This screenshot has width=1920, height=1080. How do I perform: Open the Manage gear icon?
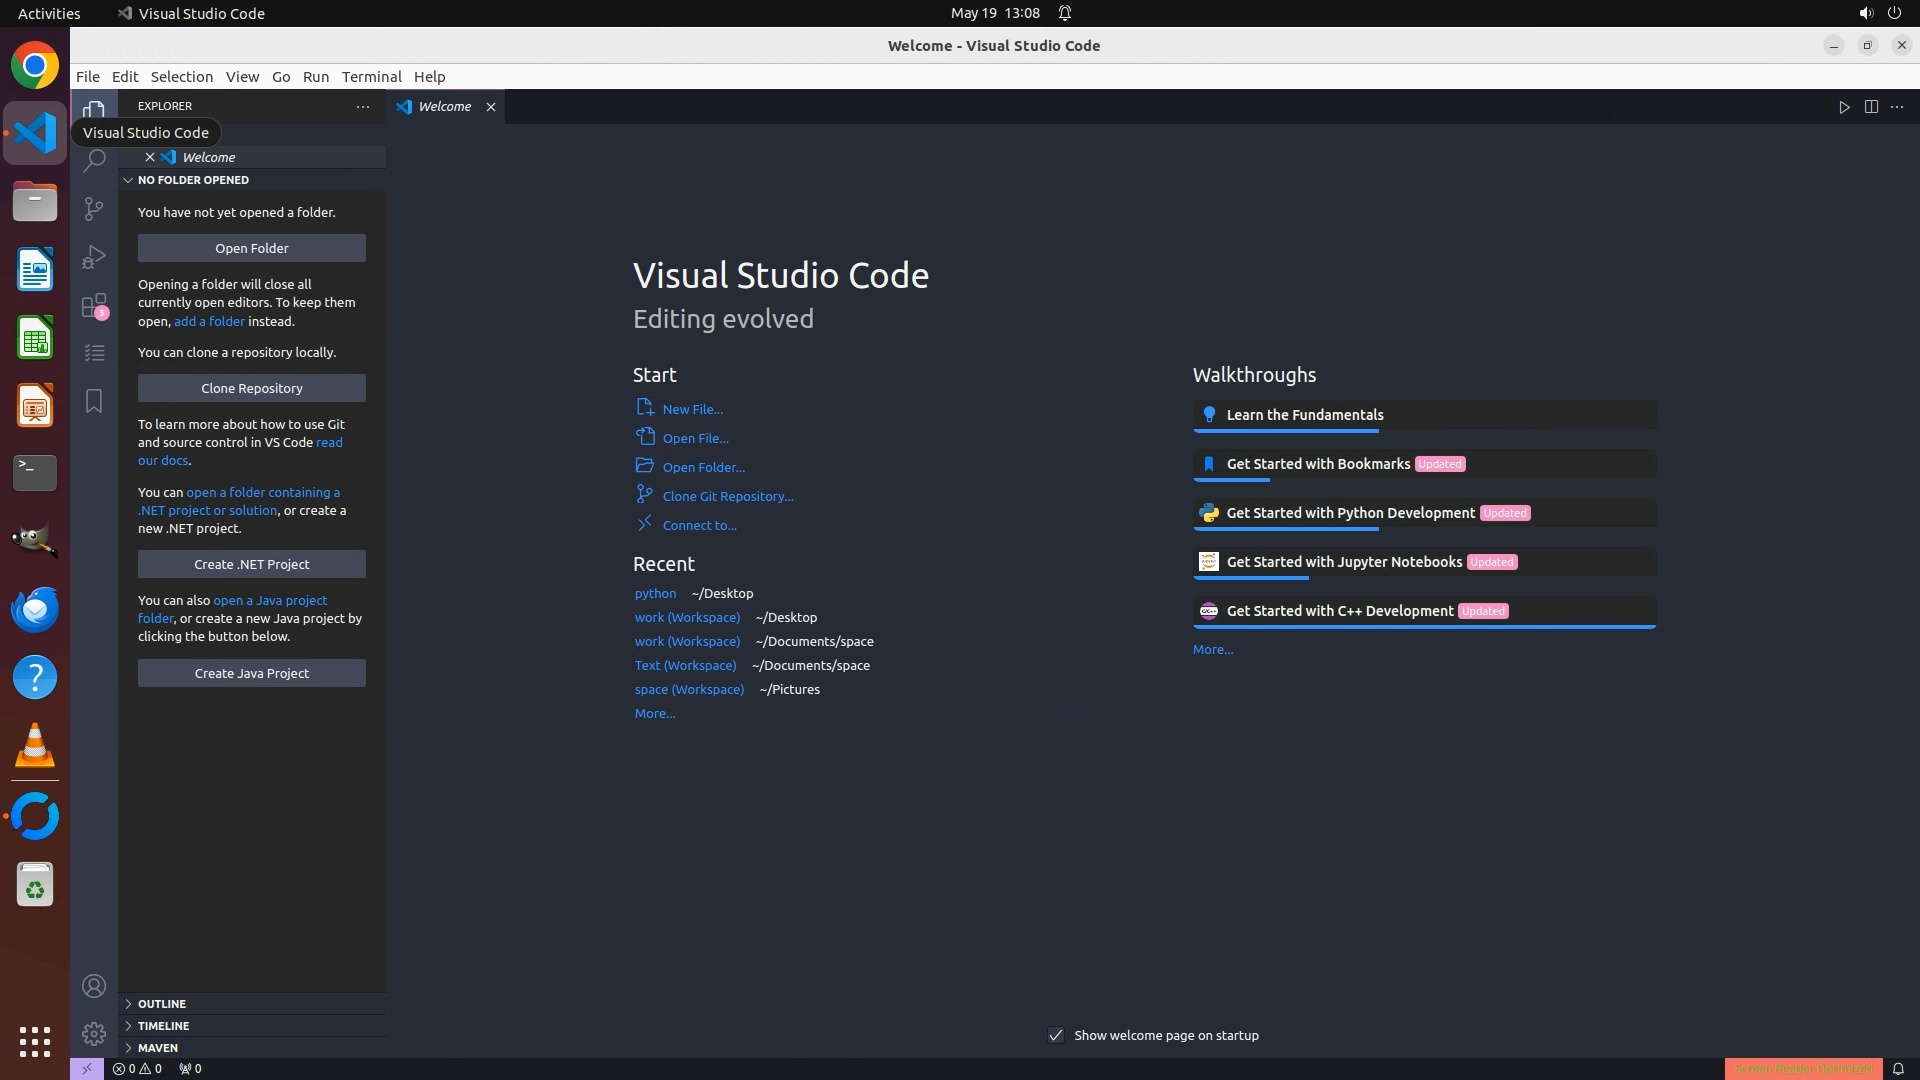tap(94, 1033)
